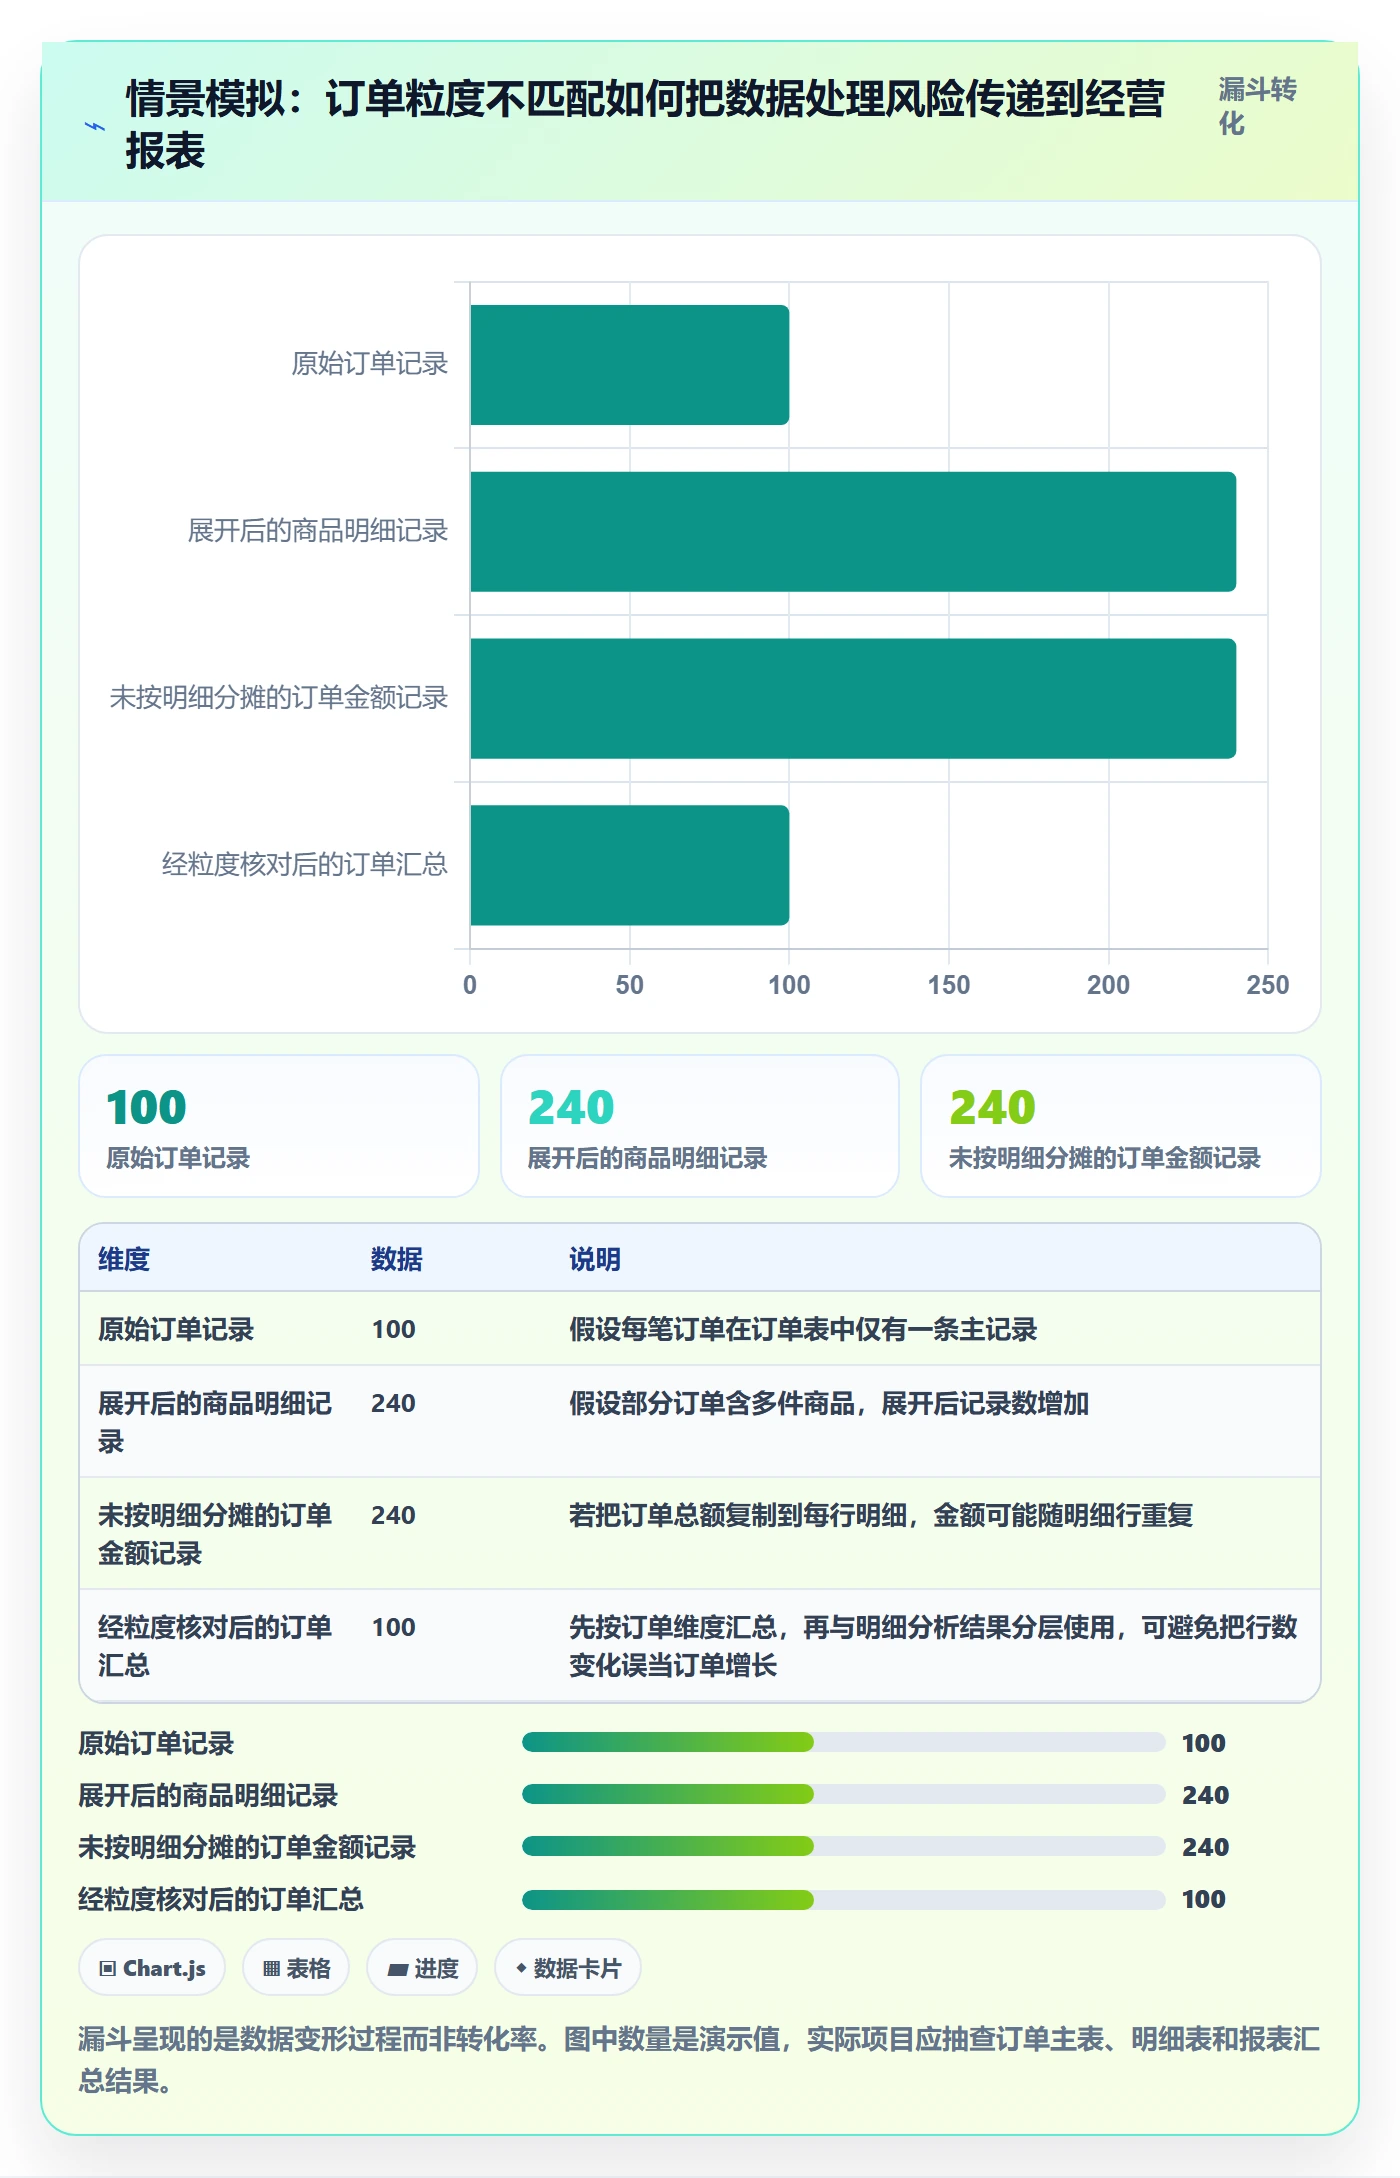The height and width of the screenshot is (2178, 1400).
Task: Click the 展开后的商品明细记录 chart bar
Action: tap(853, 532)
